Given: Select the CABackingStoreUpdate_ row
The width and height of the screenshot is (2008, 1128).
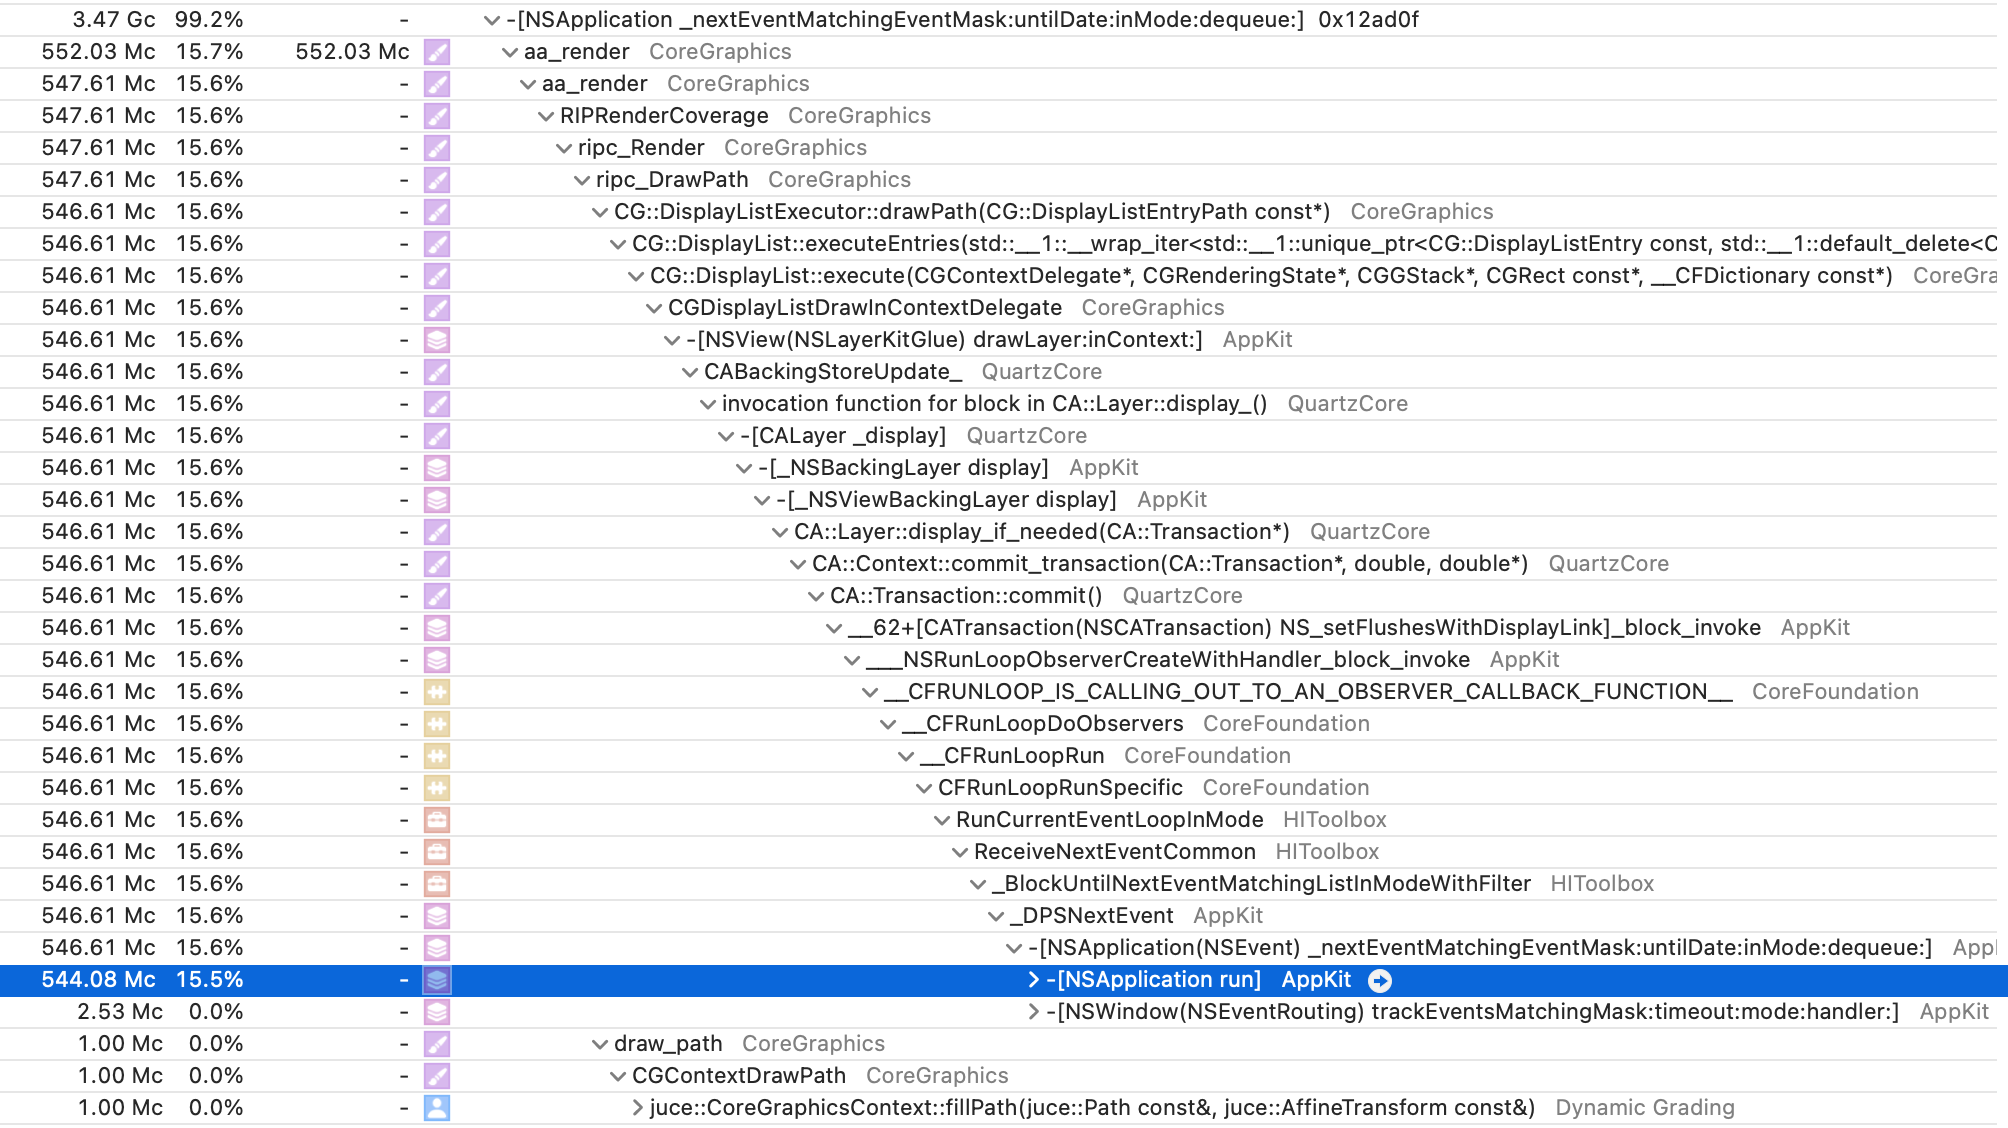Looking at the screenshot, I should (x=832, y=372).
